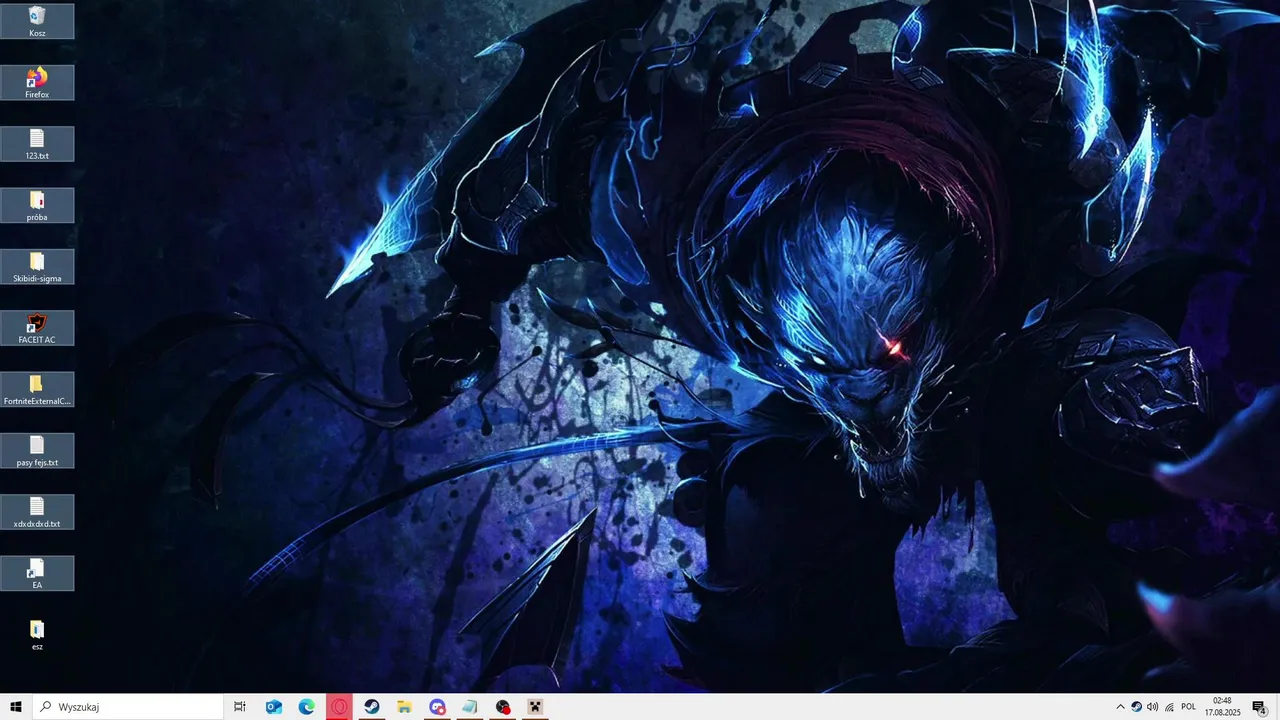
Task: Open Outlook from the taskbar
Action: (273, 707)
